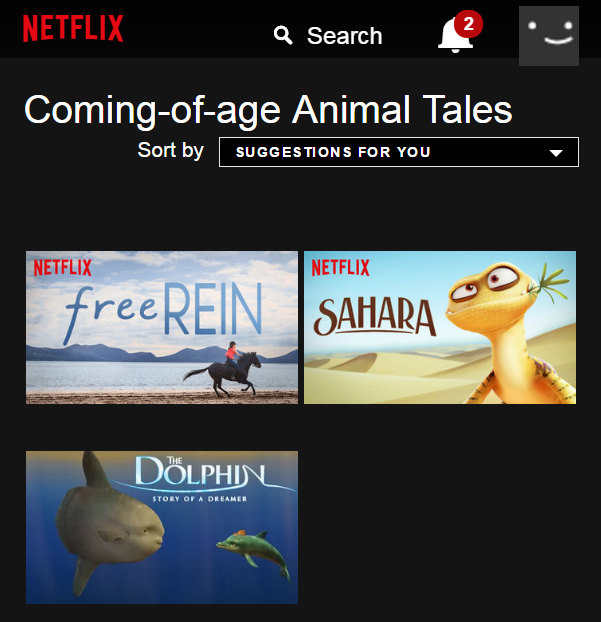Click the horse rider on Free Rein artwork
The height and width of the screenshot is (622, 601).
pyautogui.click(x=223, y=369)
